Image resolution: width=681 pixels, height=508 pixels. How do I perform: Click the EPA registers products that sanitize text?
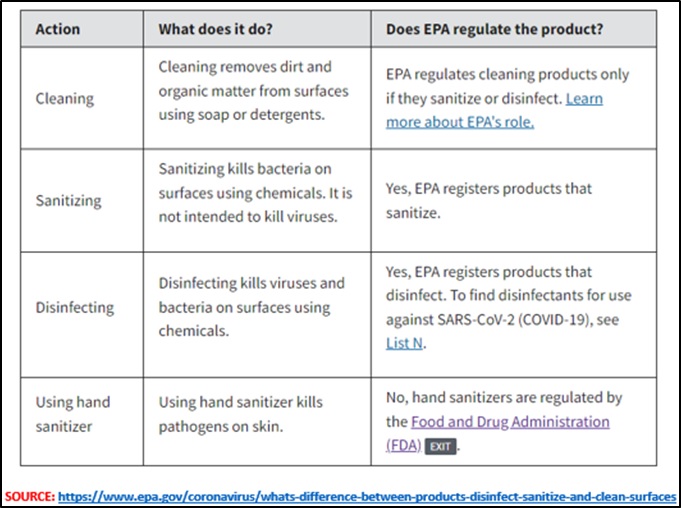pos(489,201)
